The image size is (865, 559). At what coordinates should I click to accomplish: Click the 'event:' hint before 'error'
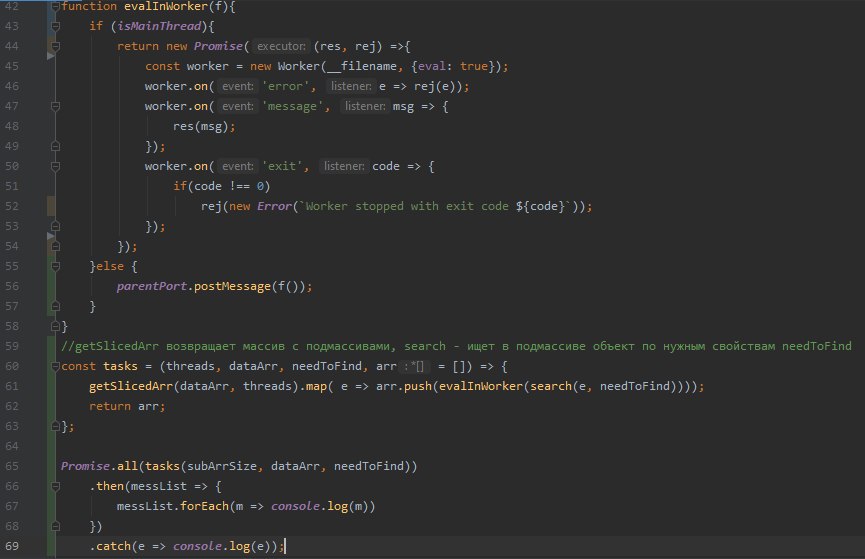tap(238, 86)
